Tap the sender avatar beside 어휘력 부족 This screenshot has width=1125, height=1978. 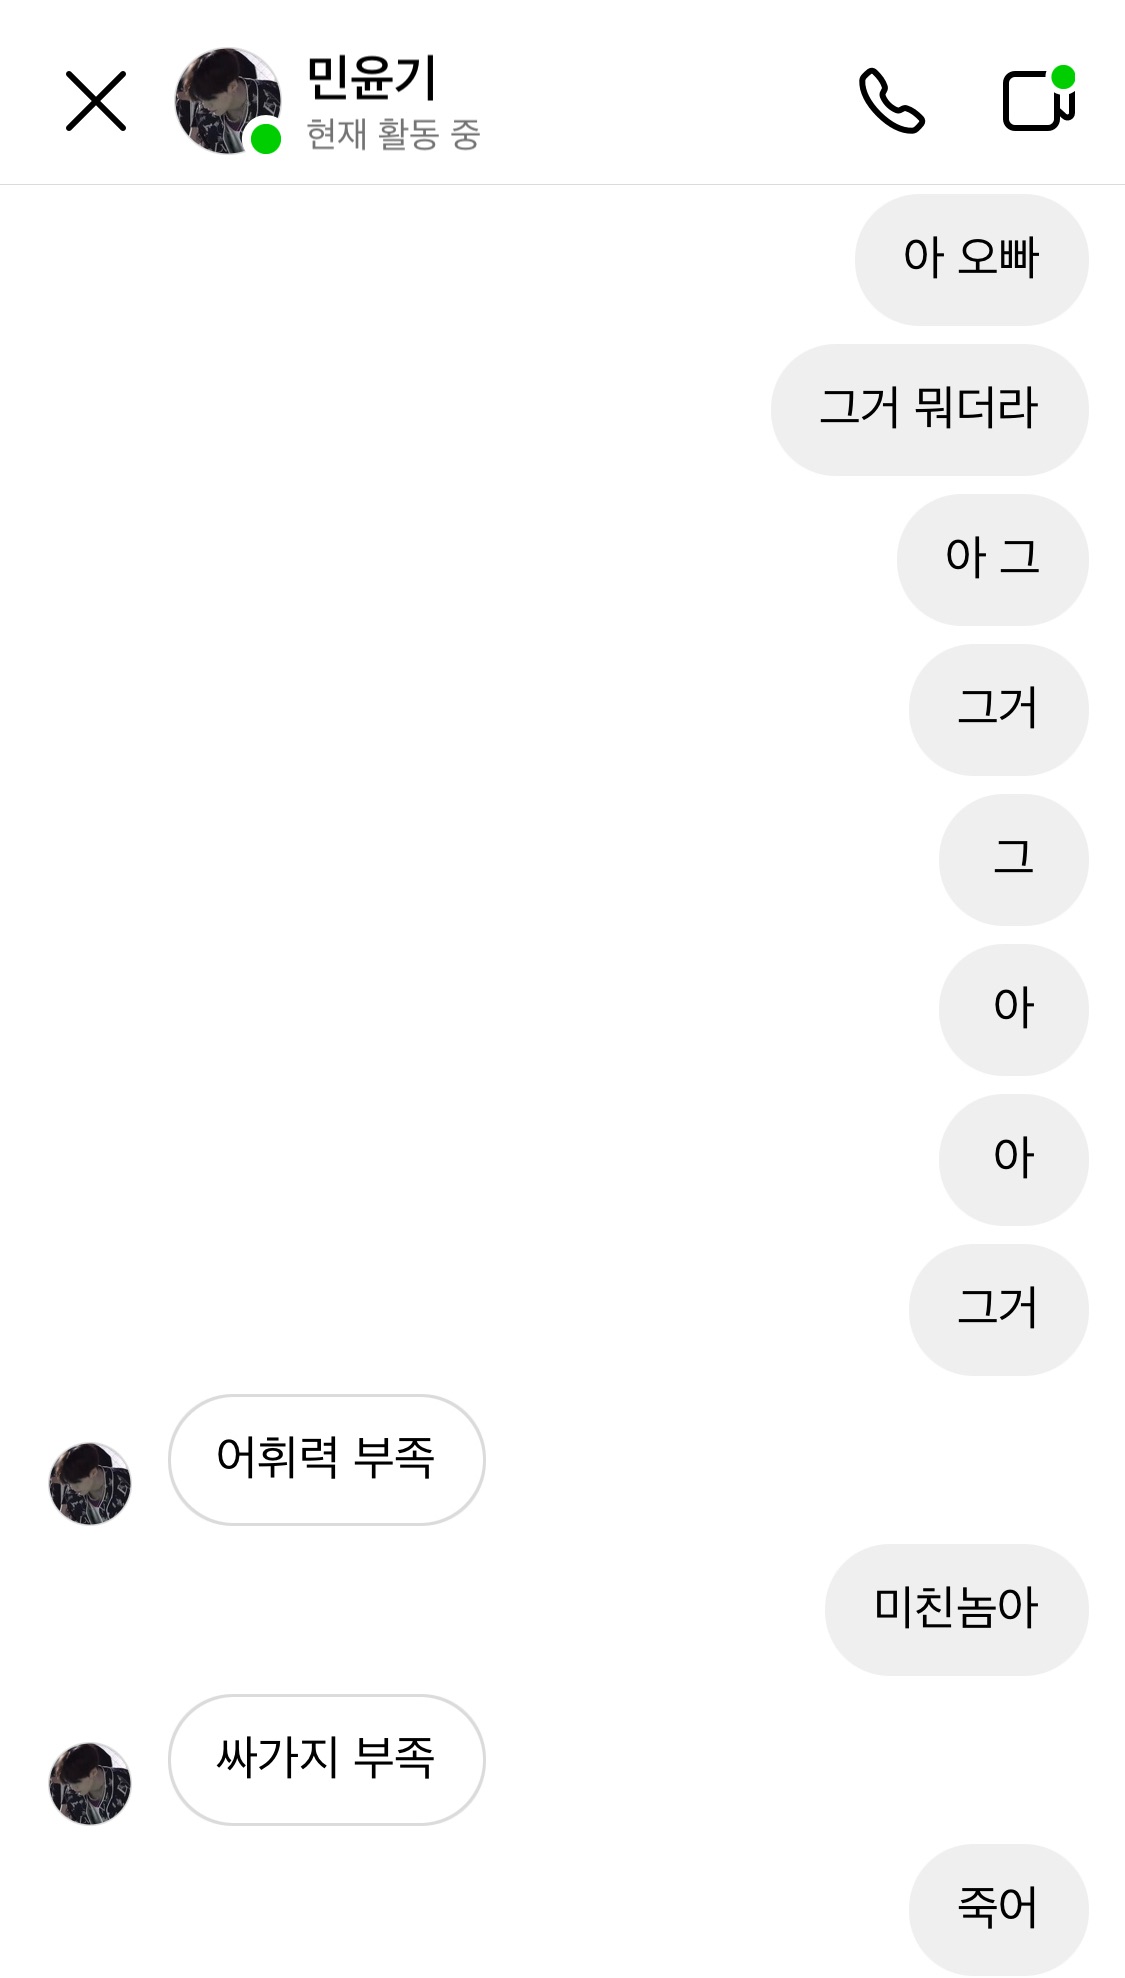pyautogui.click(x=90, y=1483)
